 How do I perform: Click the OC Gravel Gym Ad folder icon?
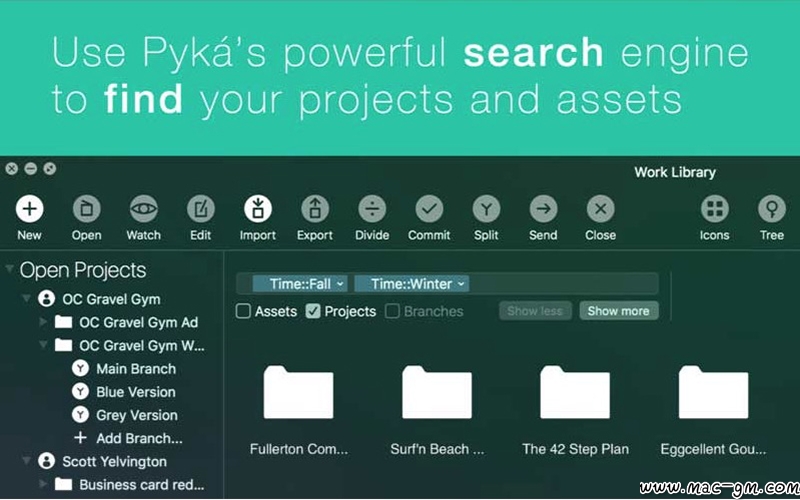[63, 322]
